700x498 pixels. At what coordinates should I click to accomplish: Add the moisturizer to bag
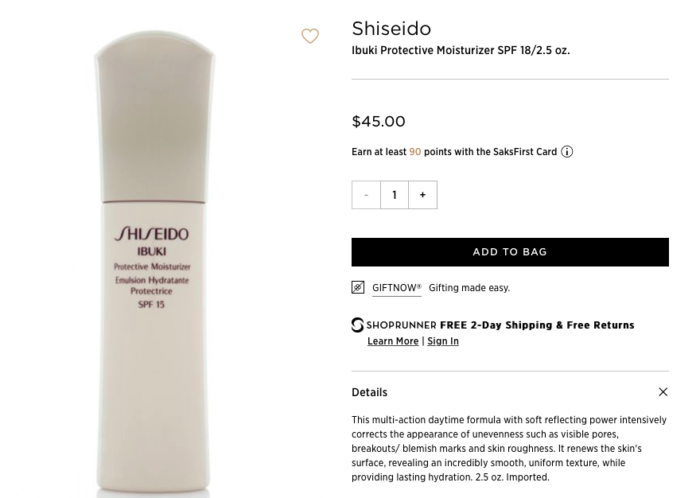pyautogui.click(x=510, y=252)
